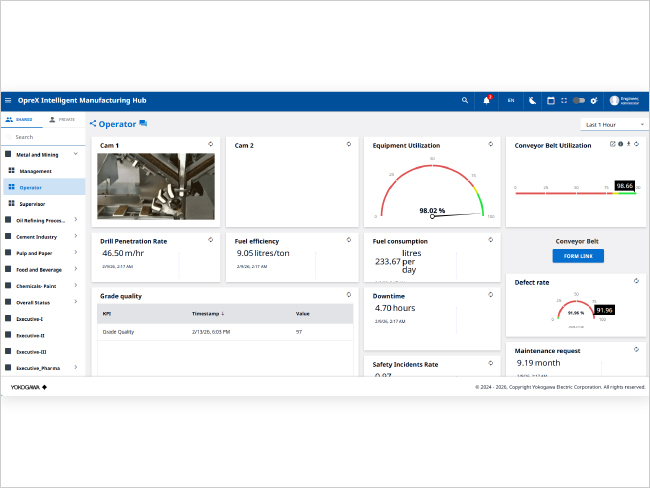Open the Supervisor dashboard

[x=32, y=204]
